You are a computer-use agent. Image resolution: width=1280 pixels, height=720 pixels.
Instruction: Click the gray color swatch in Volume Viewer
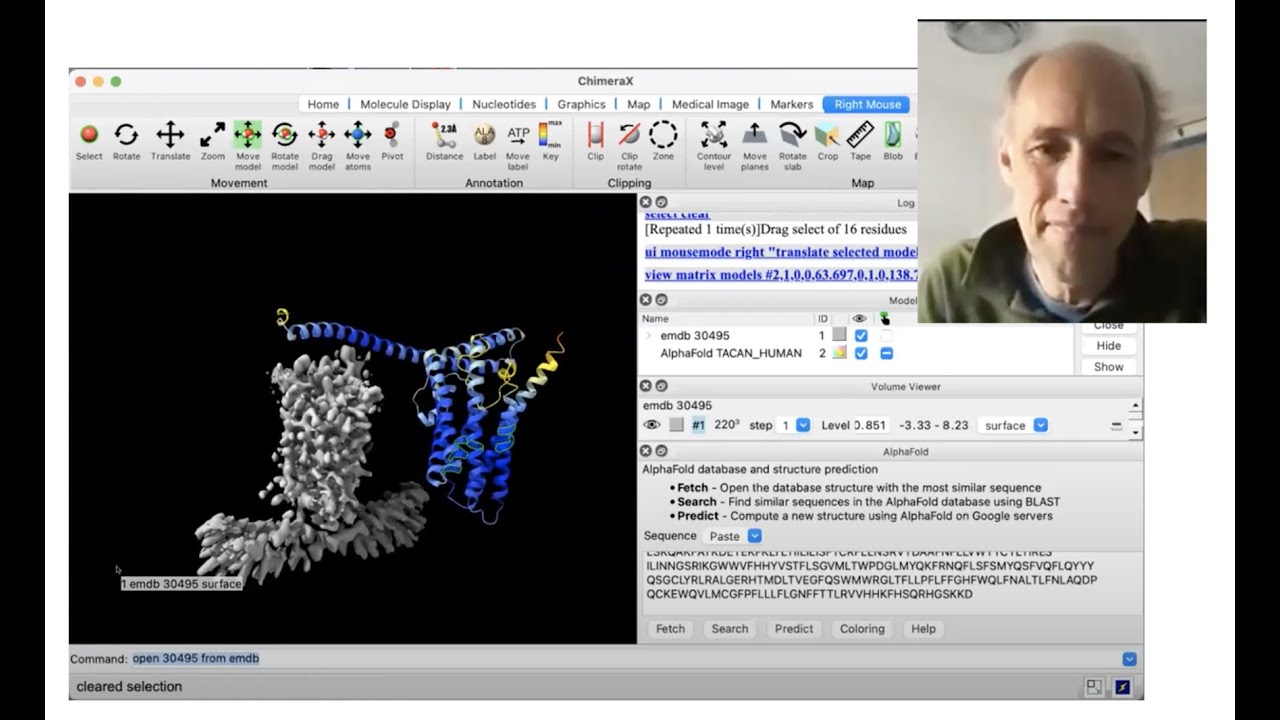676,425
